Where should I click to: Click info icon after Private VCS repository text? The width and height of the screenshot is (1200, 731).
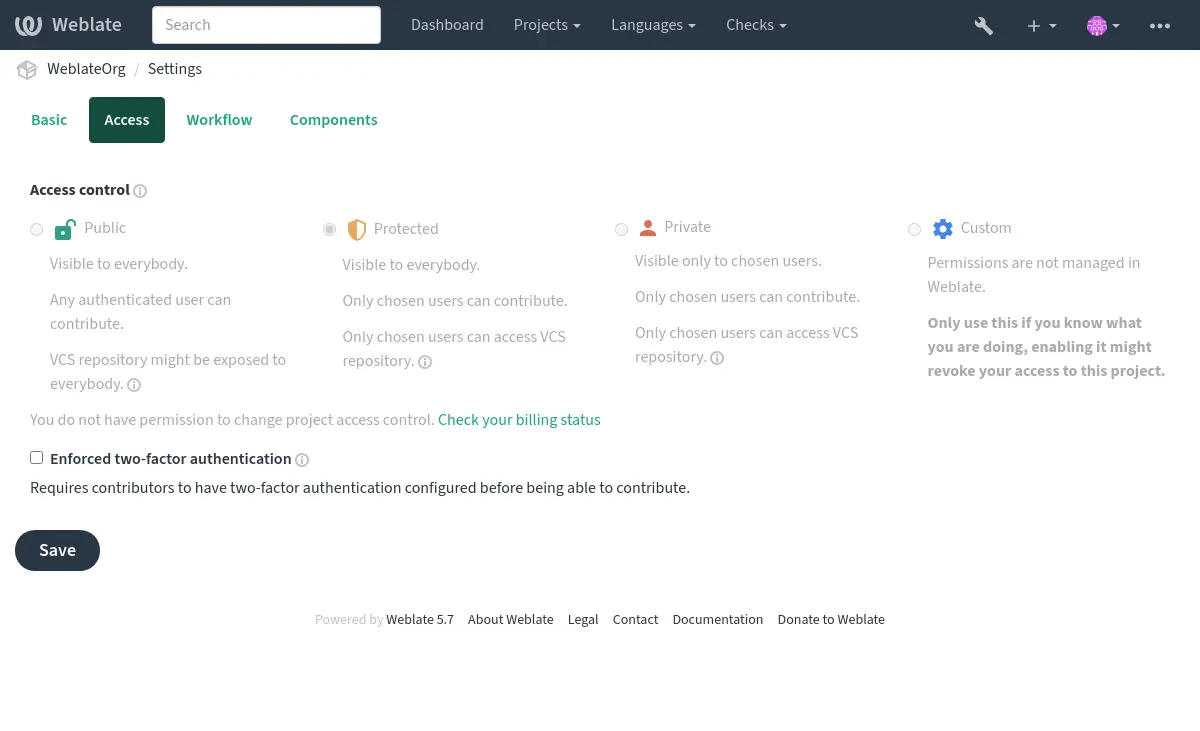click(717, 358)
